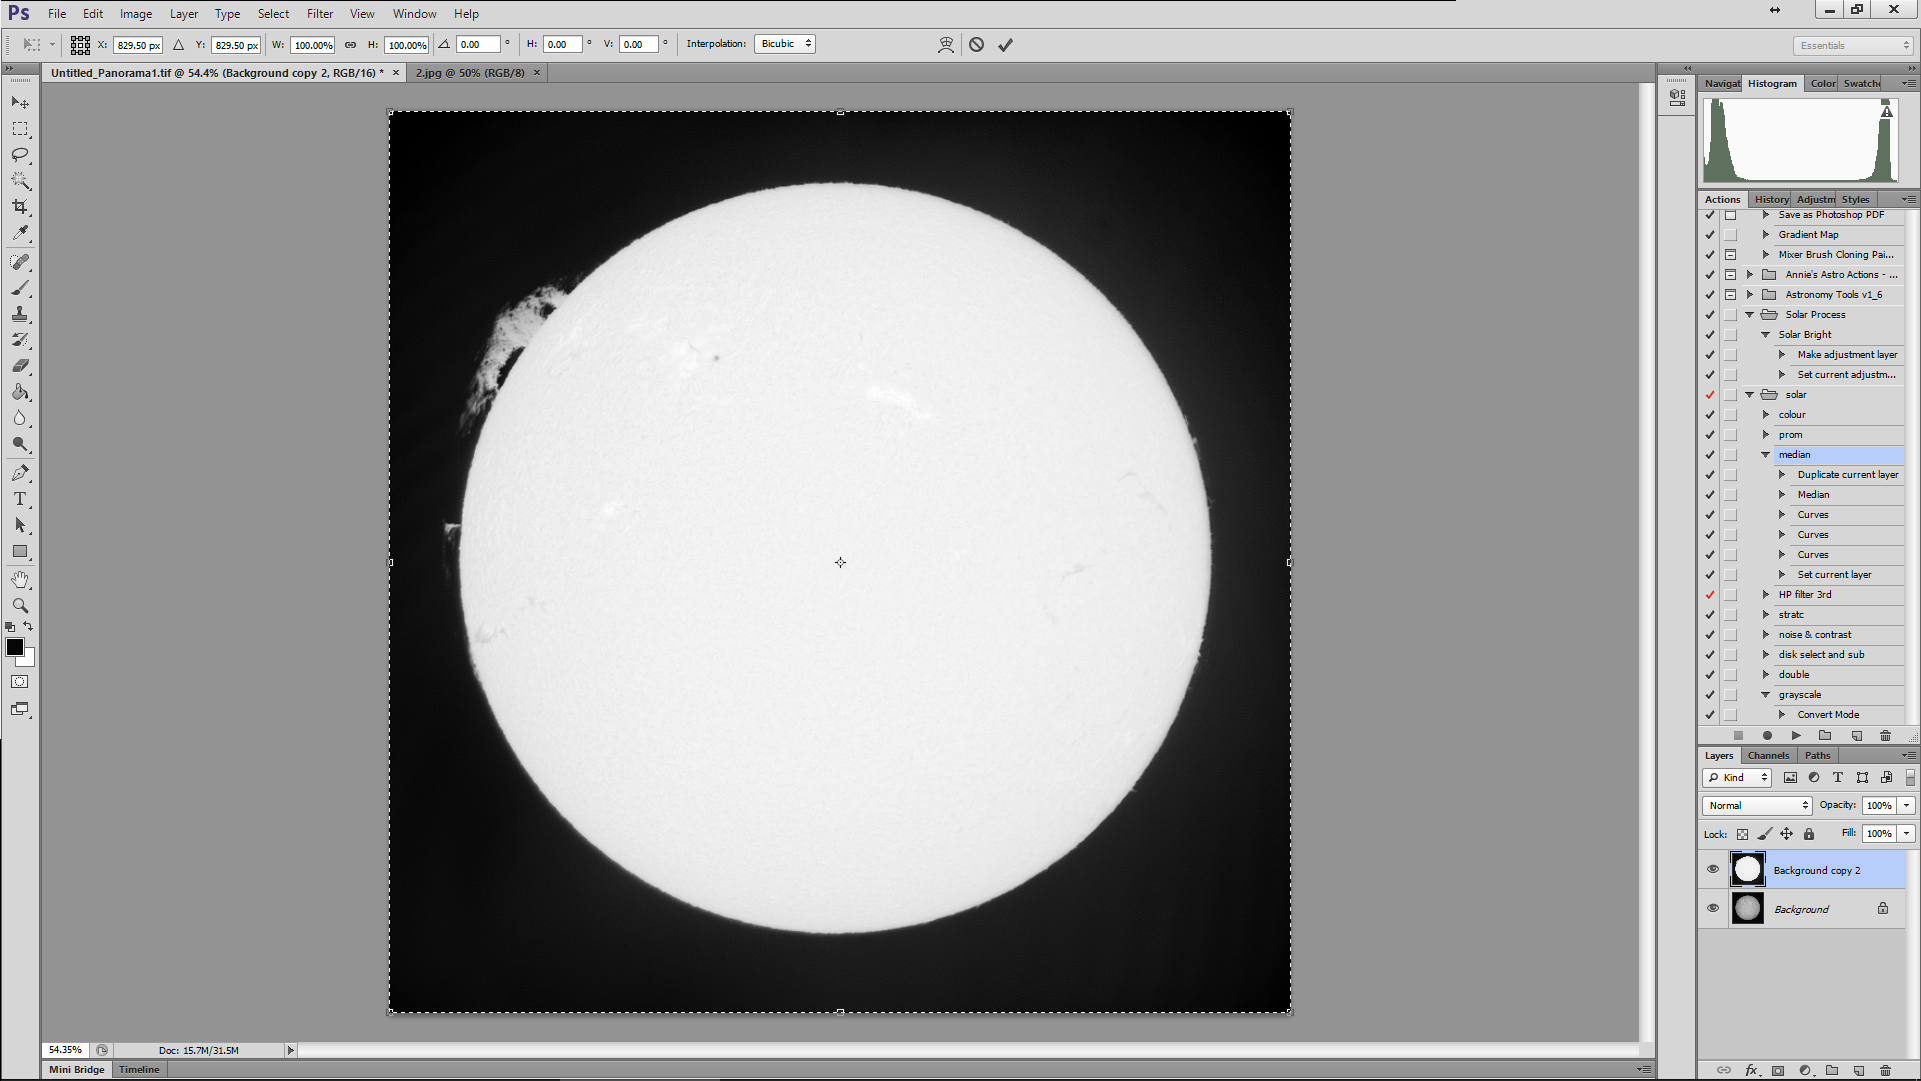The width and height of the screenshot is (1921, 1081).
Task: Select the Clone Stamp tool
Action: click(20, 314)
